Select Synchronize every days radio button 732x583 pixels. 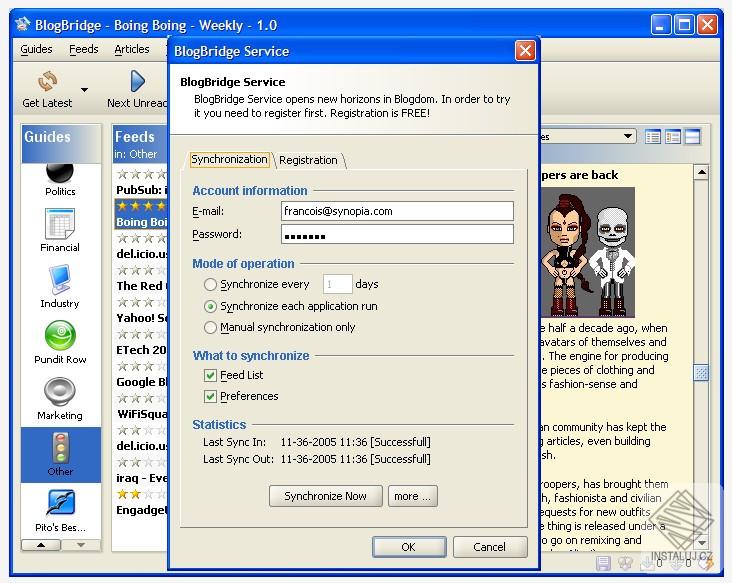210,284
